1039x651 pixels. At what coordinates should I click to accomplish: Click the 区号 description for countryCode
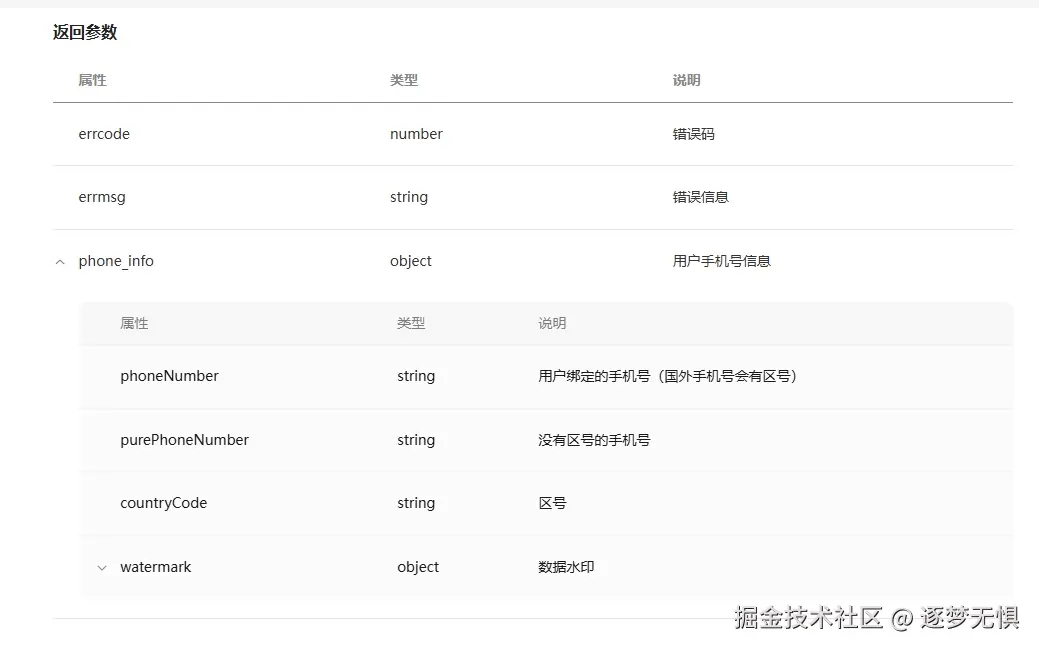552,503
